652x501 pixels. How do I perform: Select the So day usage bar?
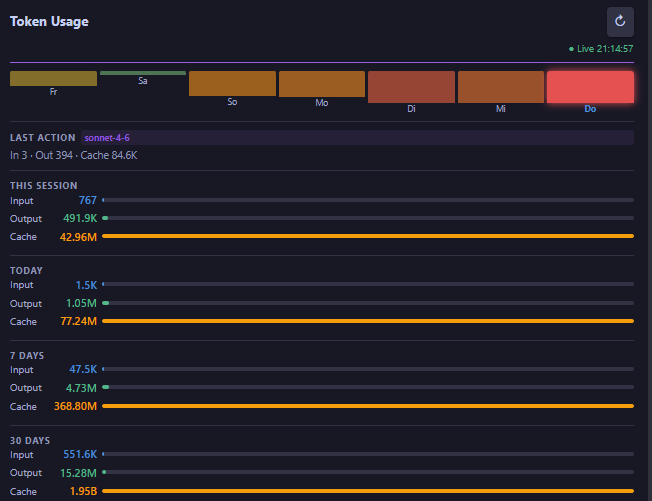(x=232, y=83)
